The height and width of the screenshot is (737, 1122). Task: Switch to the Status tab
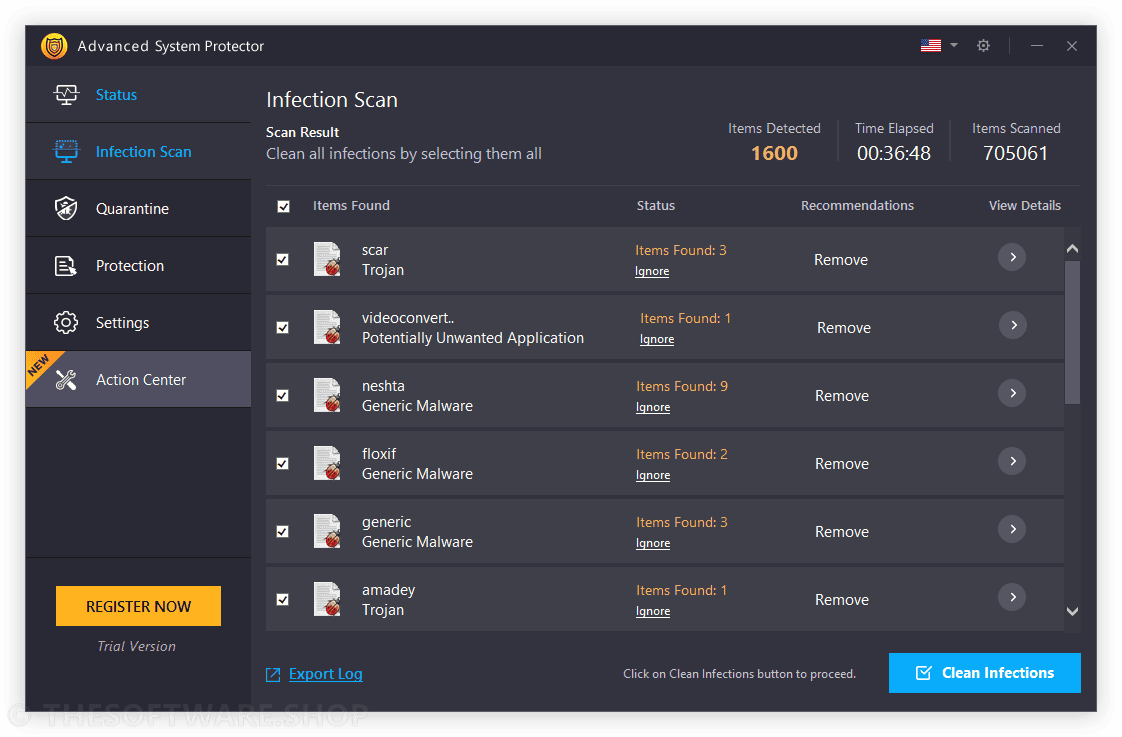138,94
